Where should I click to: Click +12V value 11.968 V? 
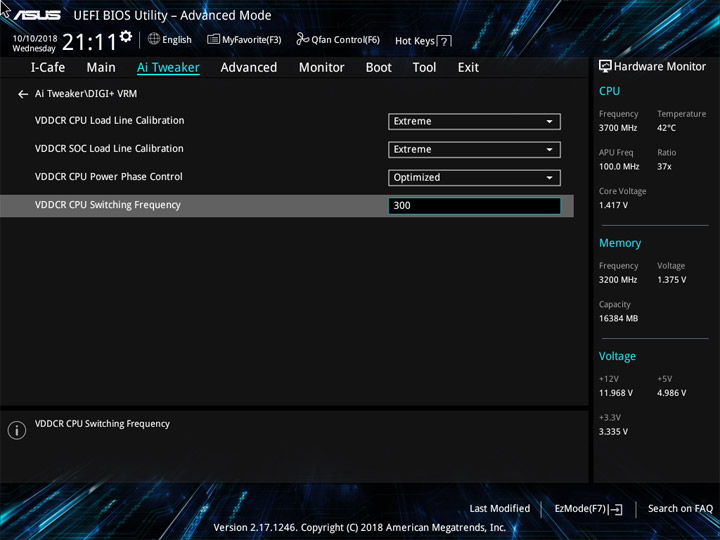pyautogui.click(x=616, y=393)
